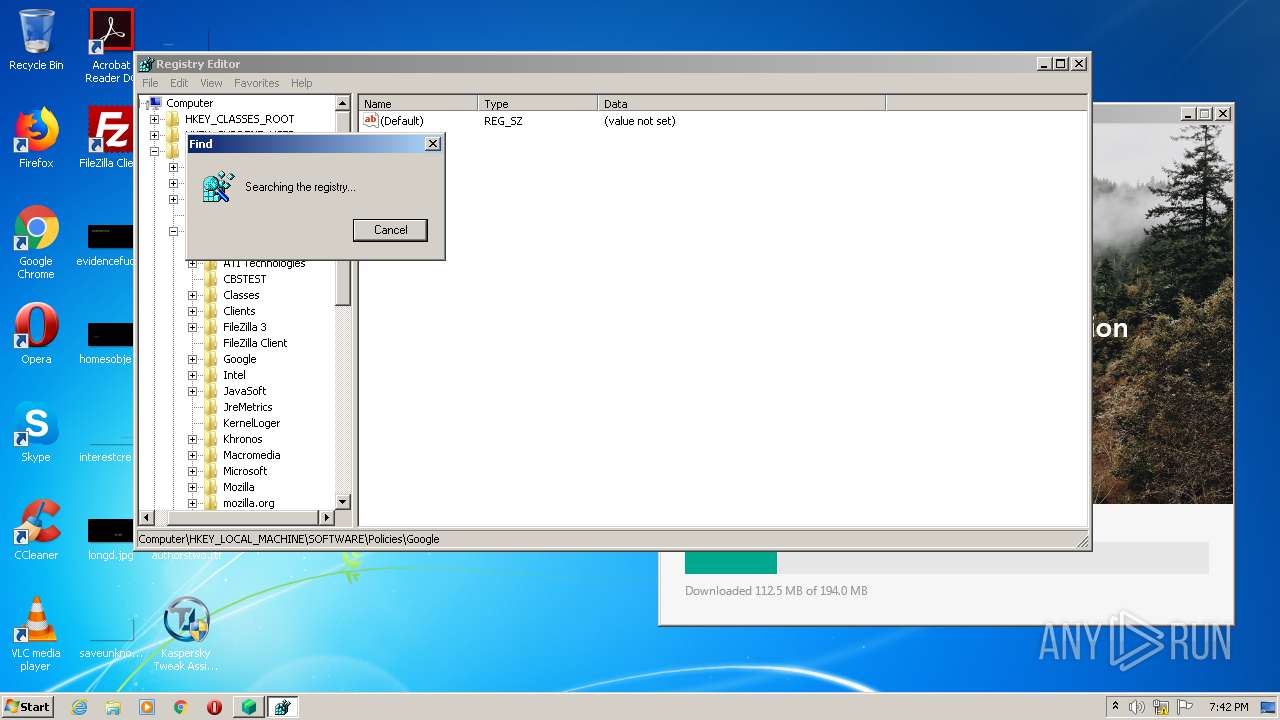The image size is (1280, 720).
Task: Expand the Classes registry key
Action: (x=192, y=295)
